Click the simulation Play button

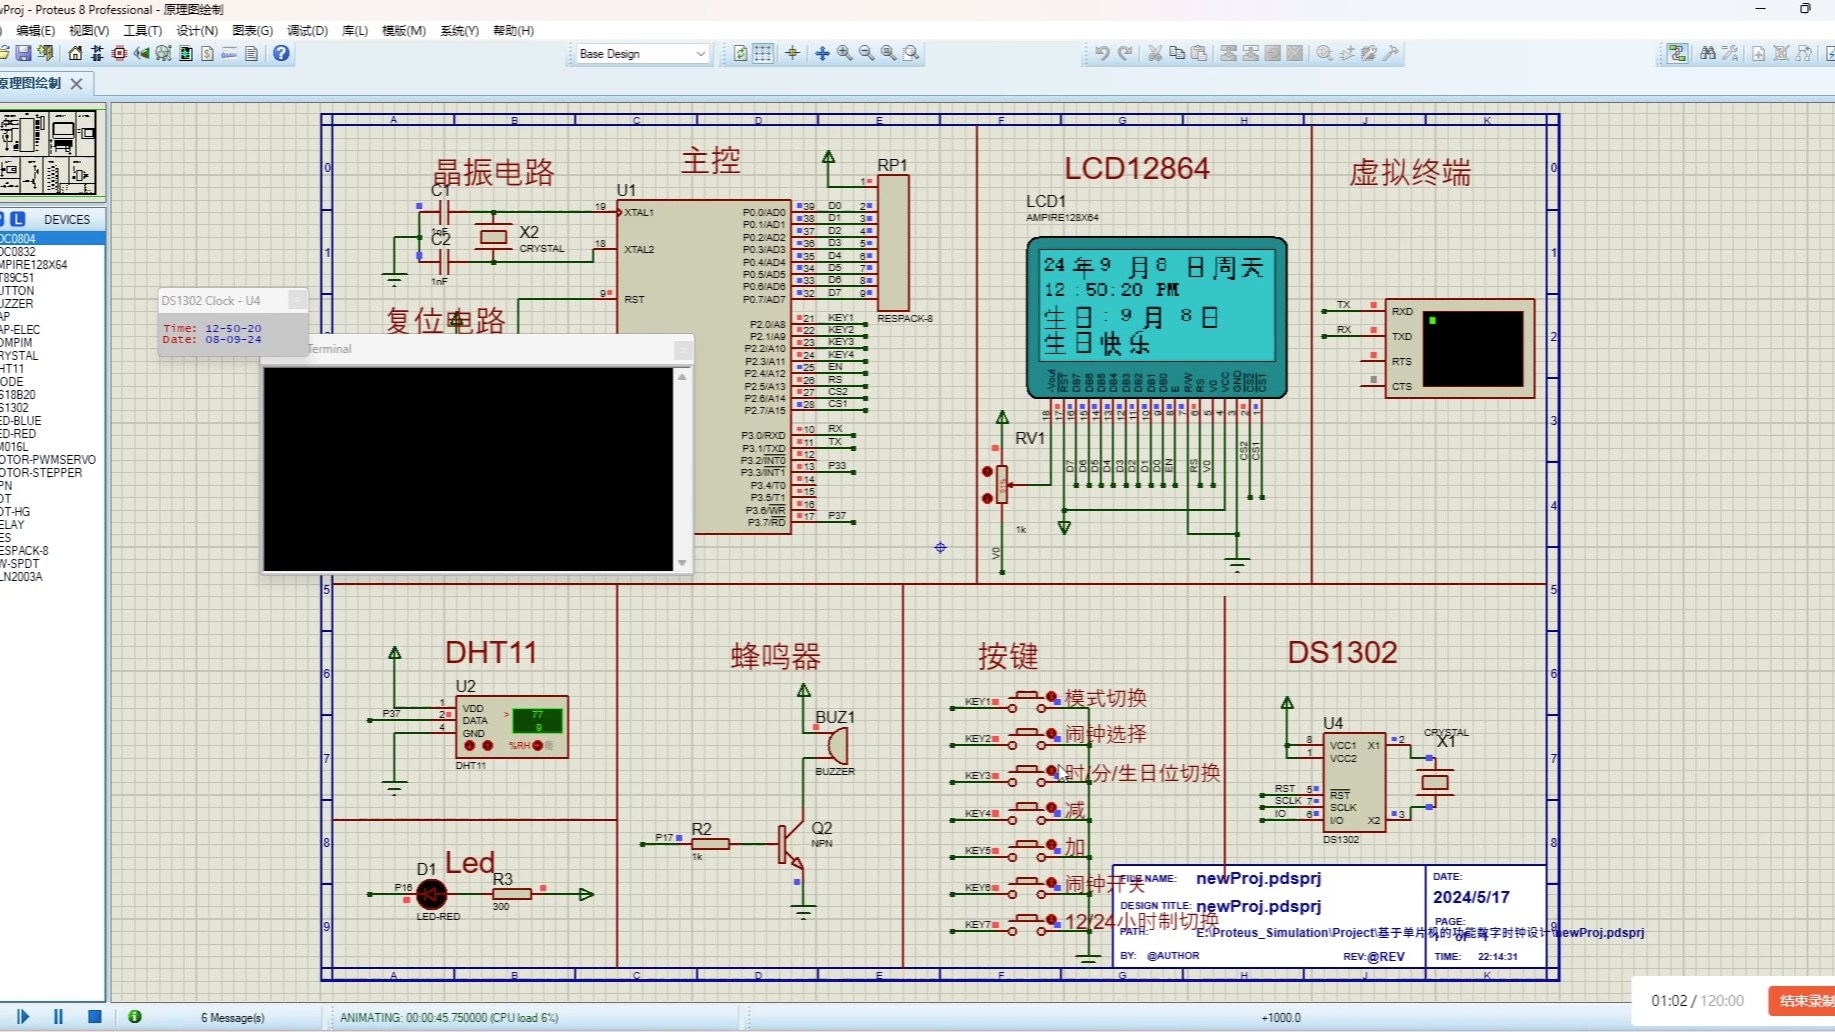[23, 1016]
